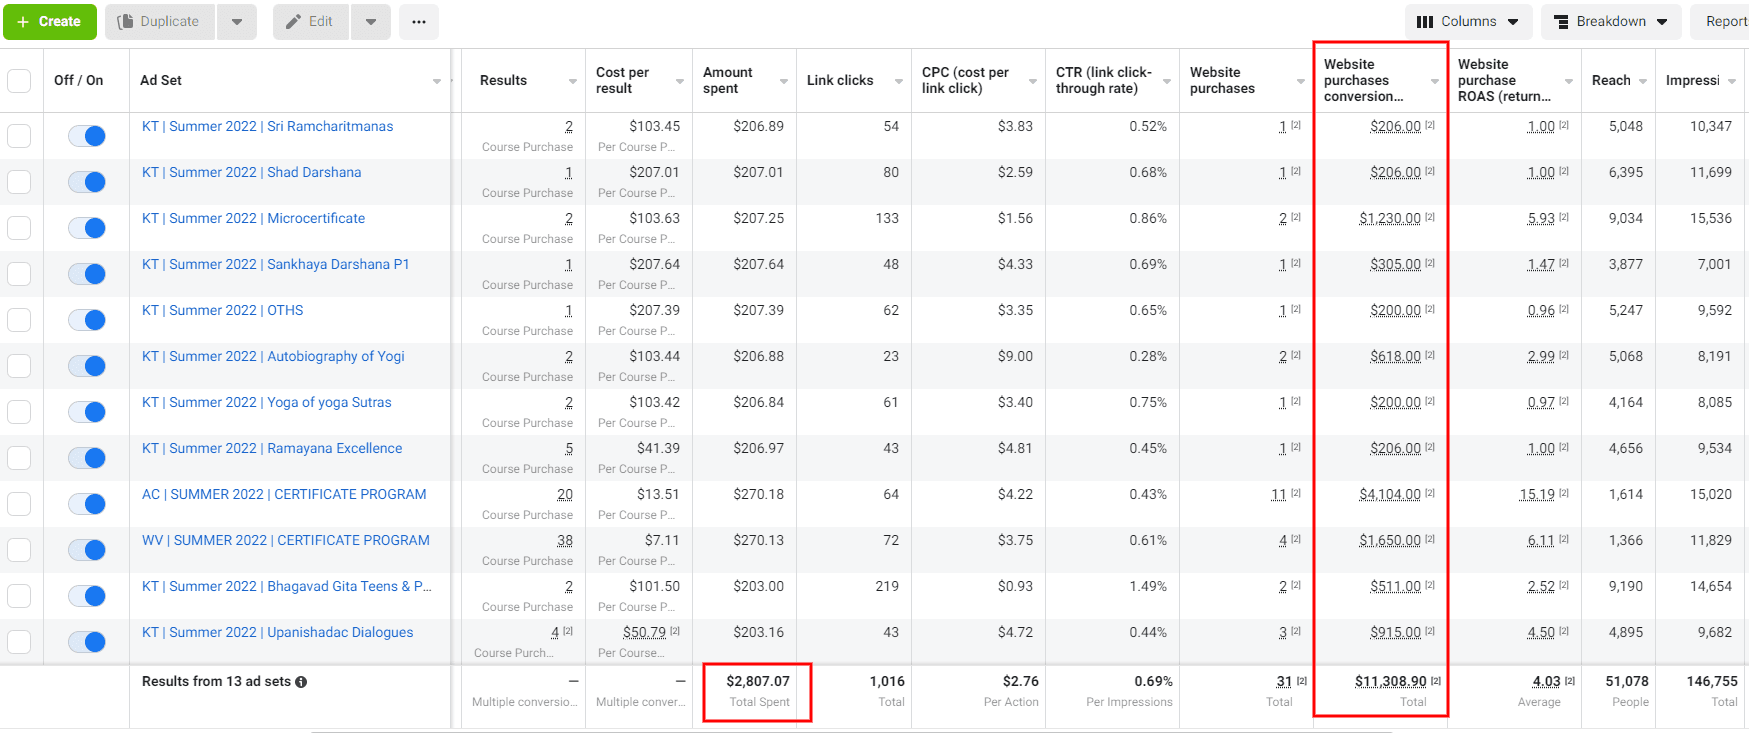Click the footnote icon beside total 31 purchases
1749x733 pixels.
pos(1302,681)
